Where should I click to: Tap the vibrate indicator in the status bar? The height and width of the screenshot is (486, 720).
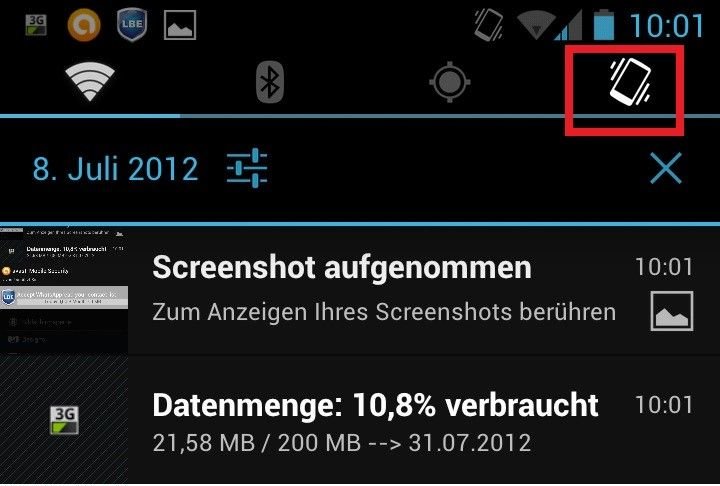489,25
